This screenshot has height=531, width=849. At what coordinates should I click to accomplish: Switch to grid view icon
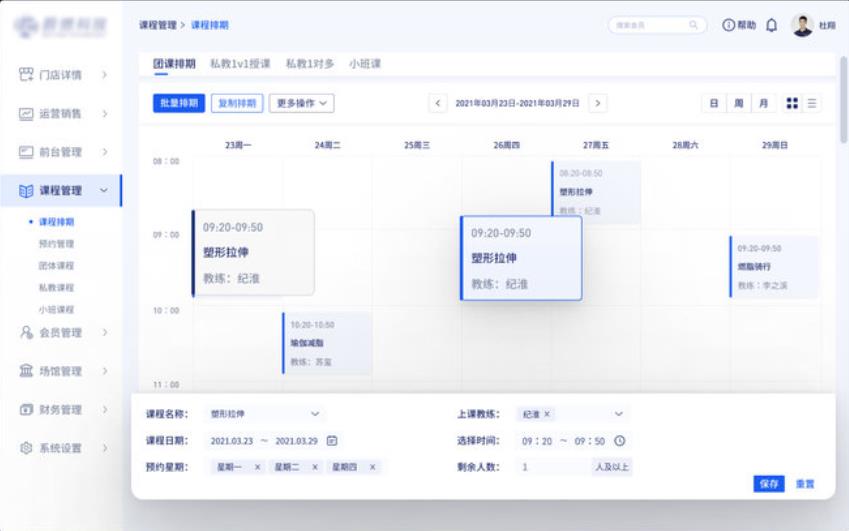point(793,103)
